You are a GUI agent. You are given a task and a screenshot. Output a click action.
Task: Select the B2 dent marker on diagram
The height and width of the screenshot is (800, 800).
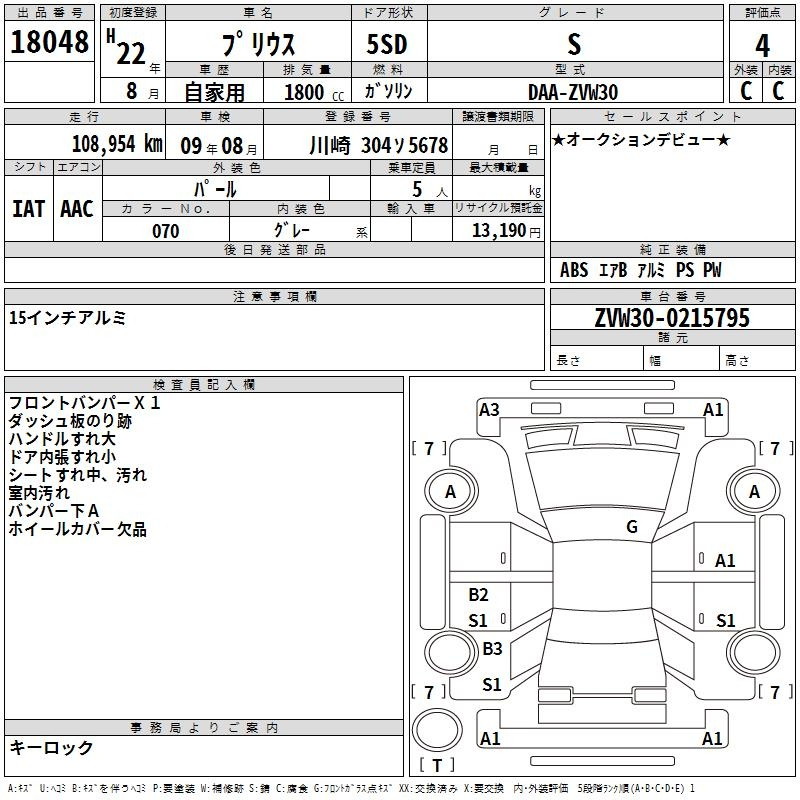478,595
